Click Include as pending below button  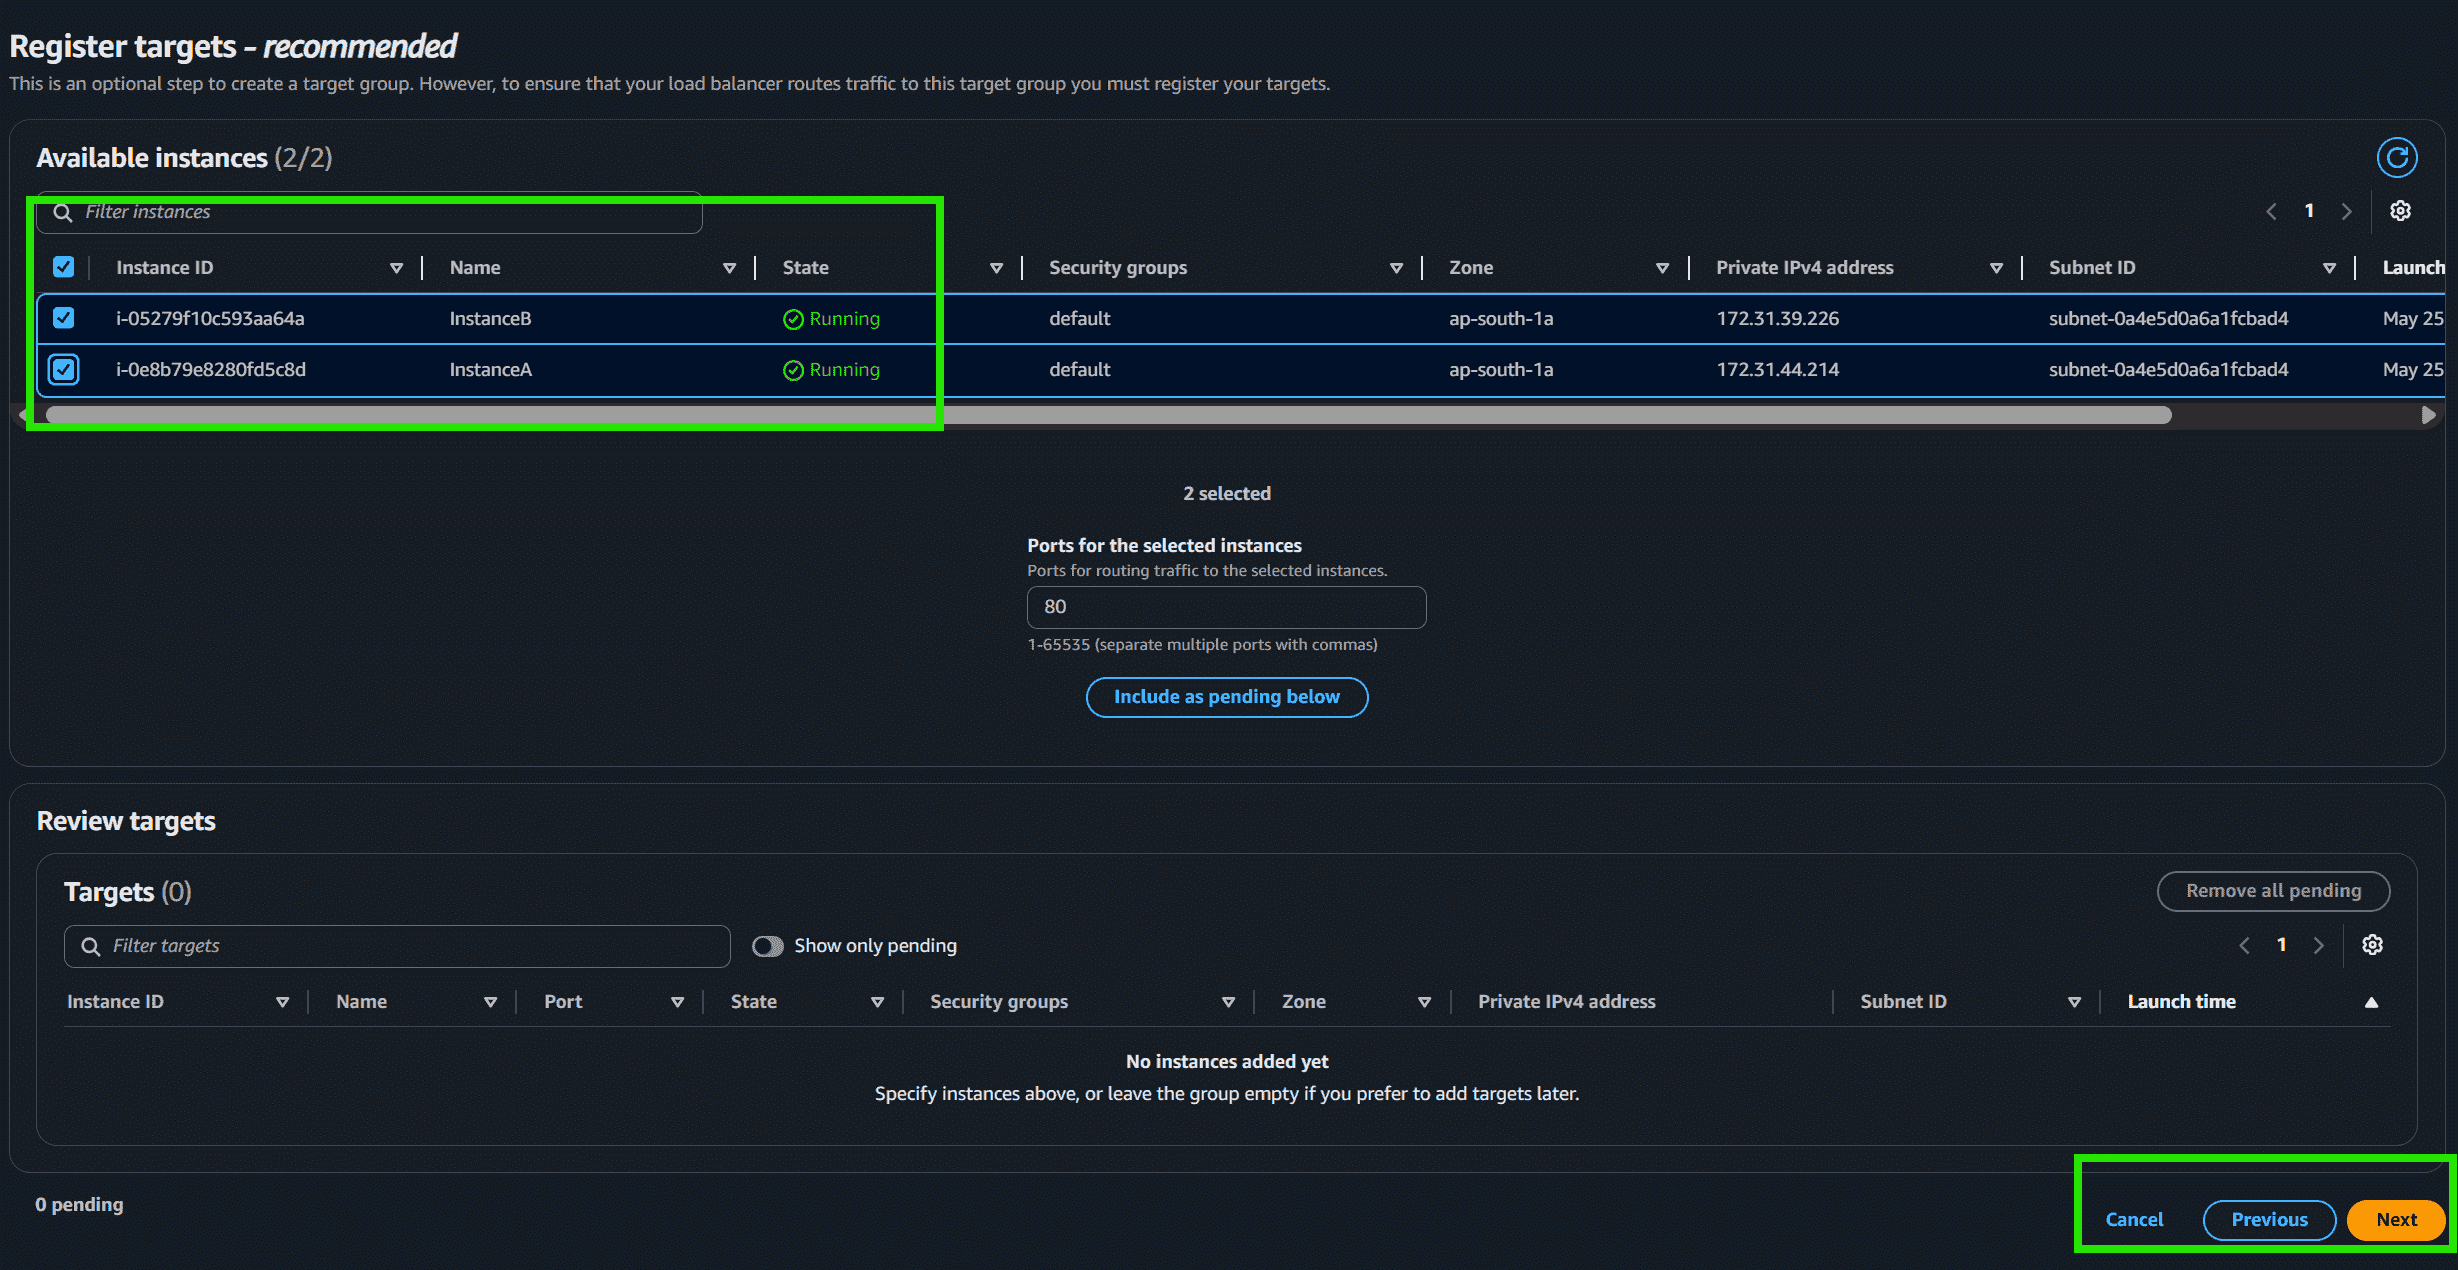click(x=1227, y=697)
